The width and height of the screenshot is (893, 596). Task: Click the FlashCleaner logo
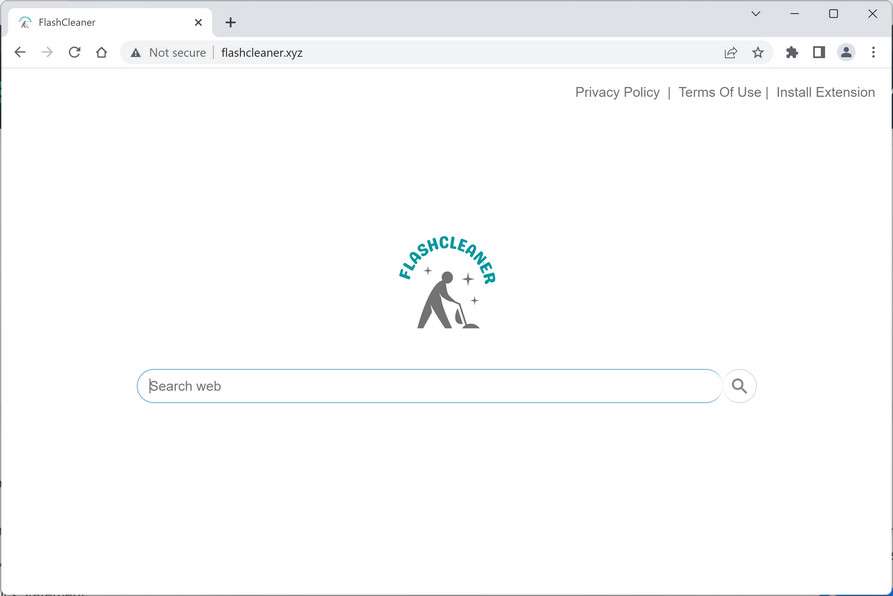[447, 281]
